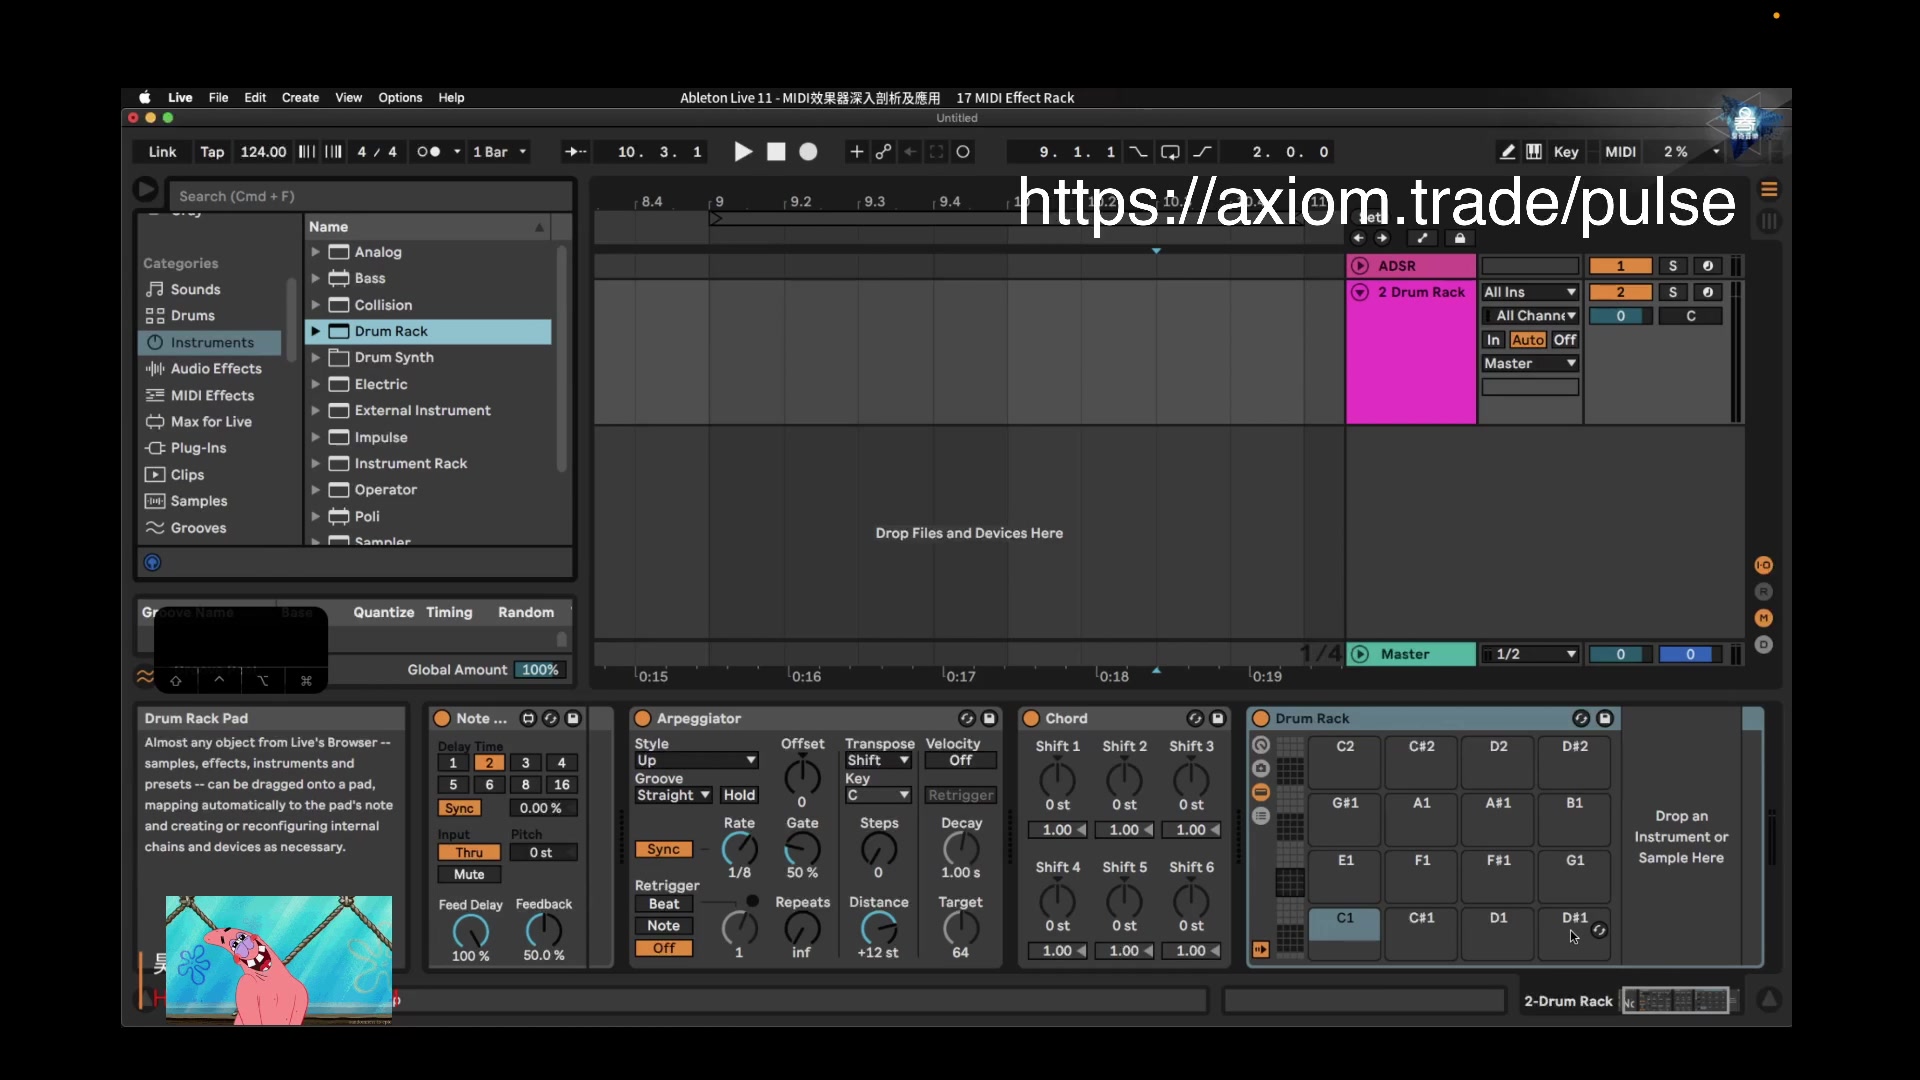The height and width of the screenshot is (1080, 1920).
Task: Open the Apple menu
Action: [145, 98]
